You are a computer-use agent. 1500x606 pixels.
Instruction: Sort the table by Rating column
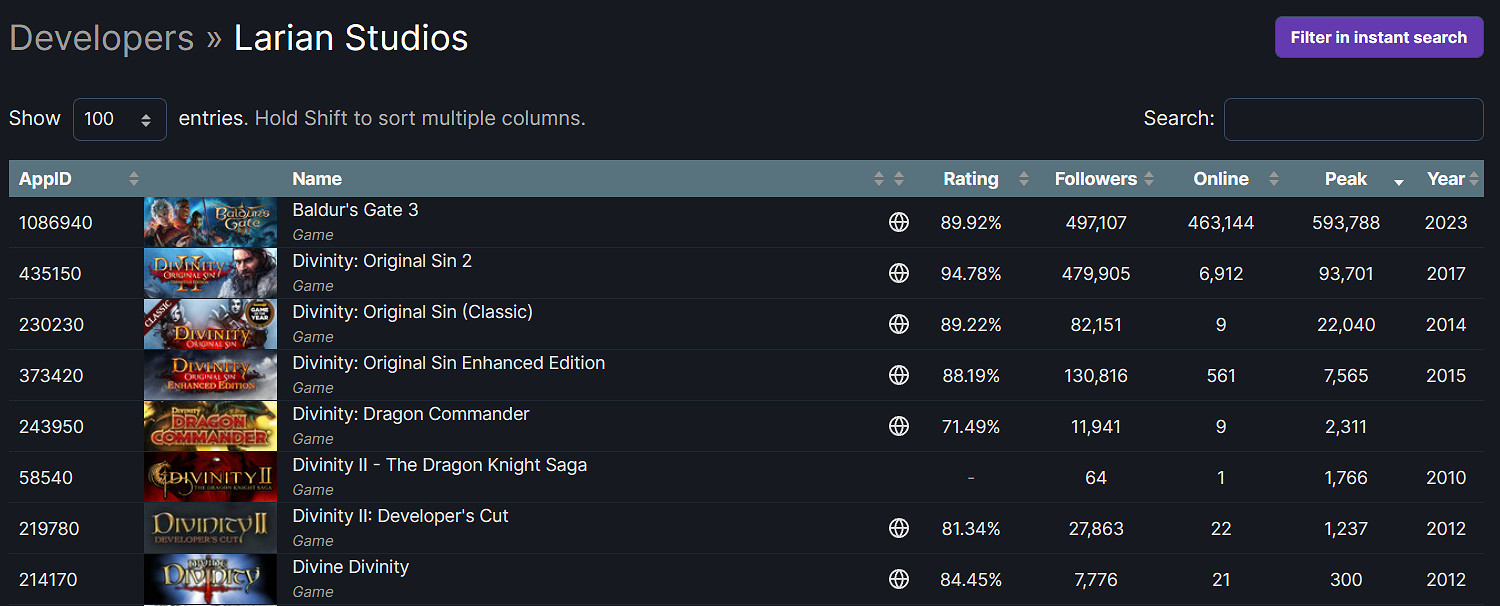click(971, 179)
